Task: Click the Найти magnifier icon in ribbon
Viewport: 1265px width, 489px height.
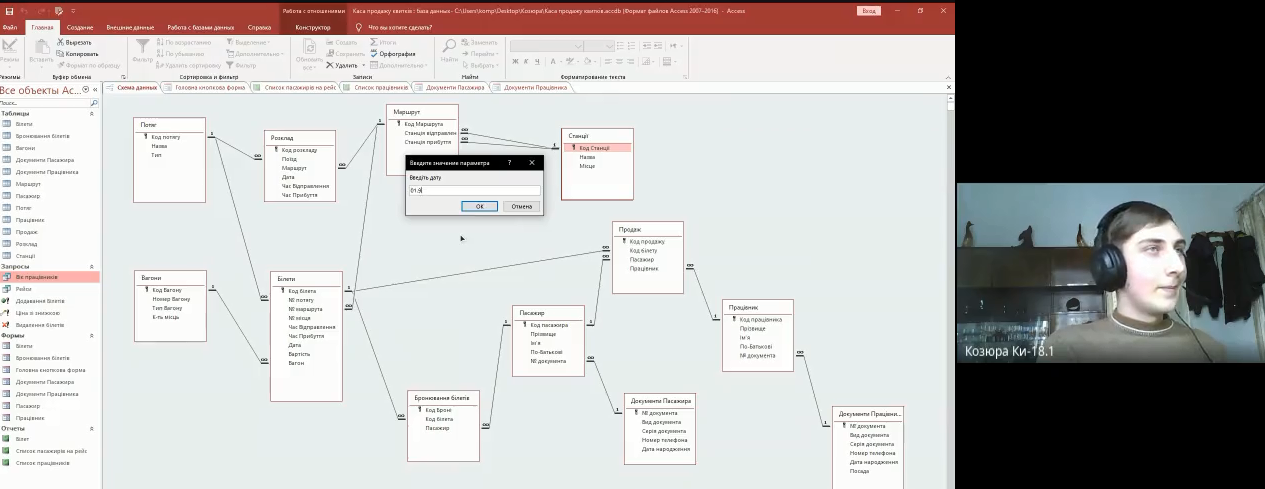Action: 449,47
